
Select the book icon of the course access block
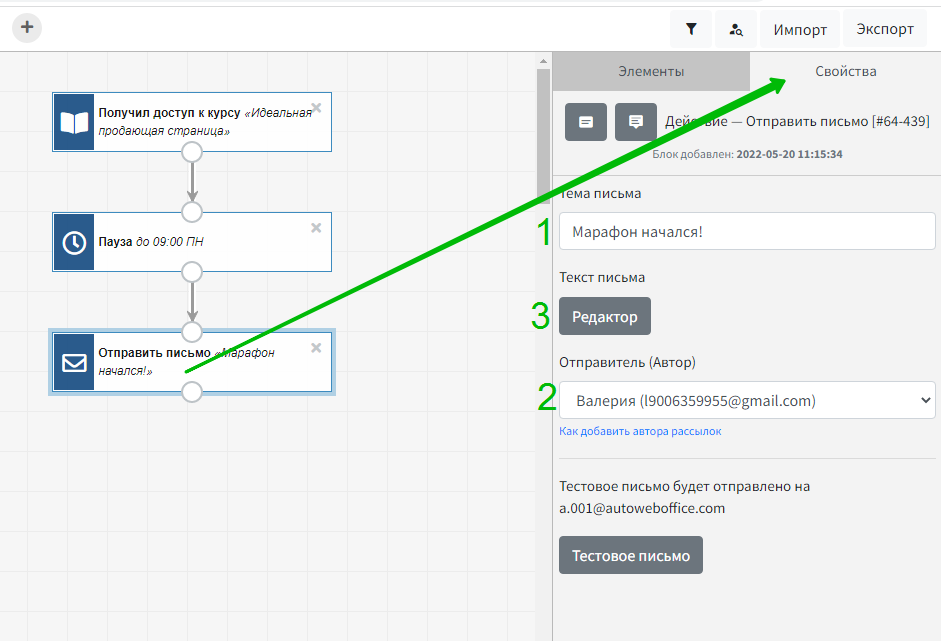(74, 122)
